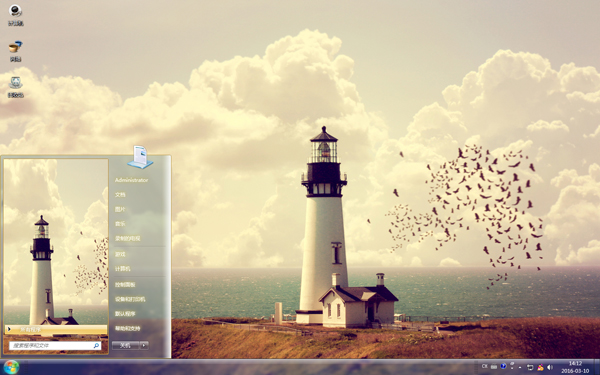The height and width of the screenshot is (375, 600).
Task: Click the user account picture in Start menu
Action: click(x=140, y=157)
